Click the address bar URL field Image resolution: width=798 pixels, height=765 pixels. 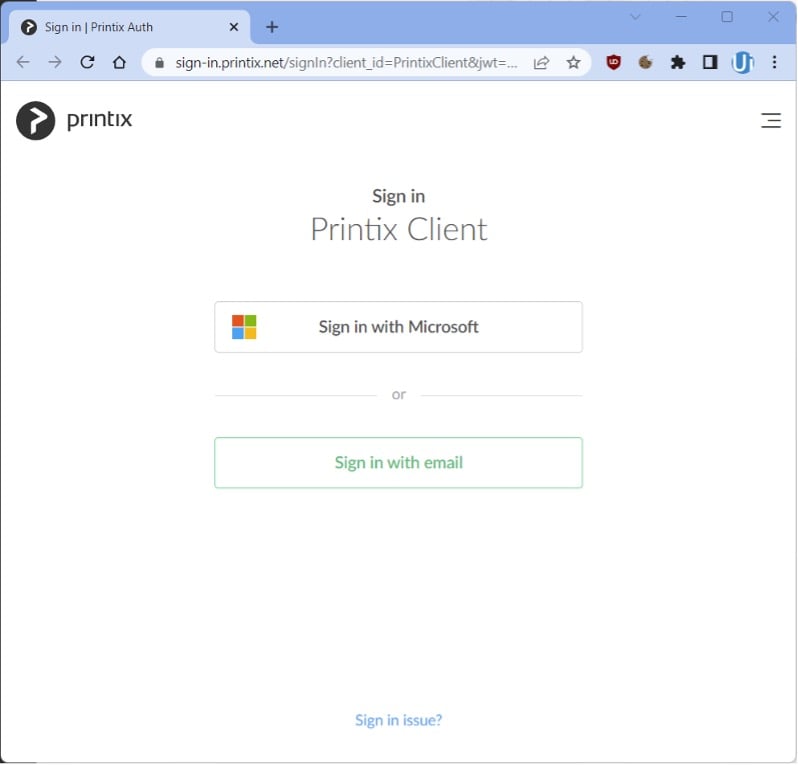(x=346, y=63)
